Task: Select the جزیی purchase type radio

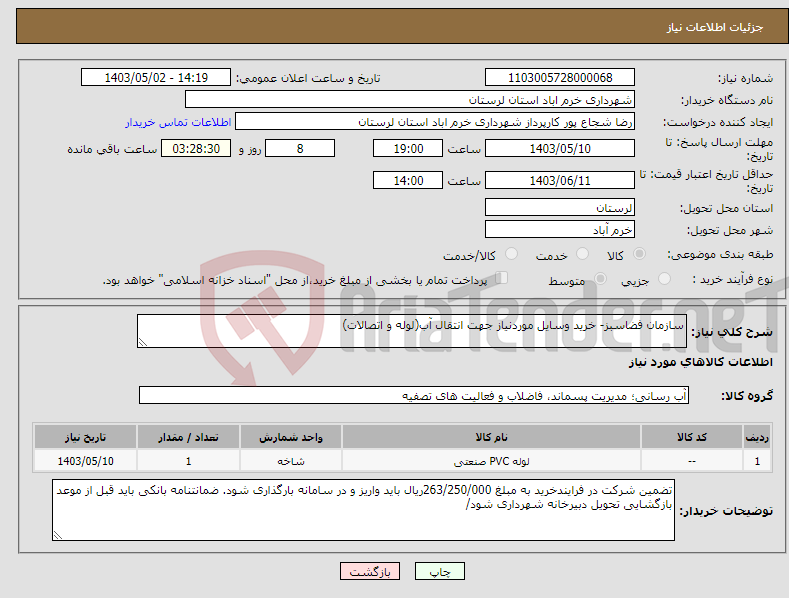Action: point(664,279)
